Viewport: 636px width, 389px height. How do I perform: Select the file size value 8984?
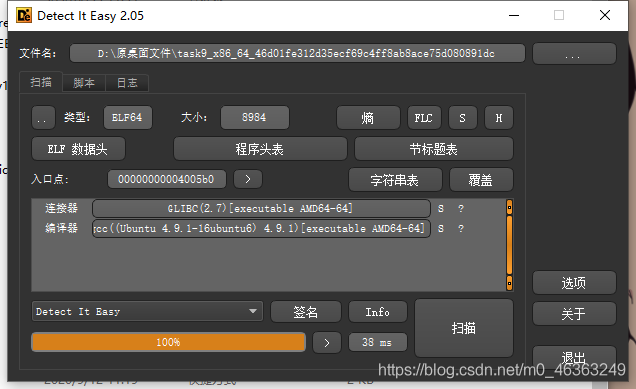click(255, 118)
